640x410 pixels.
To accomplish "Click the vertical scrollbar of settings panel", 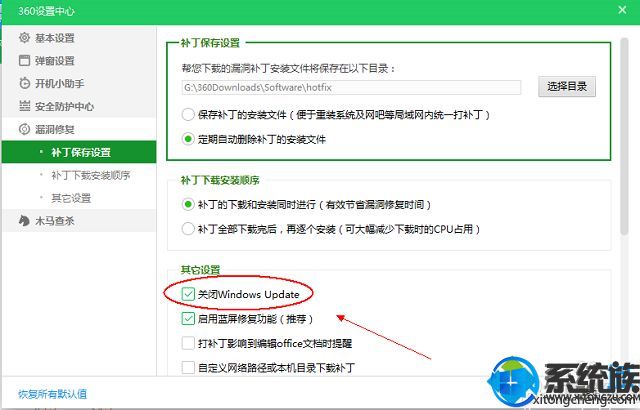I will click(x=624, y=137).
